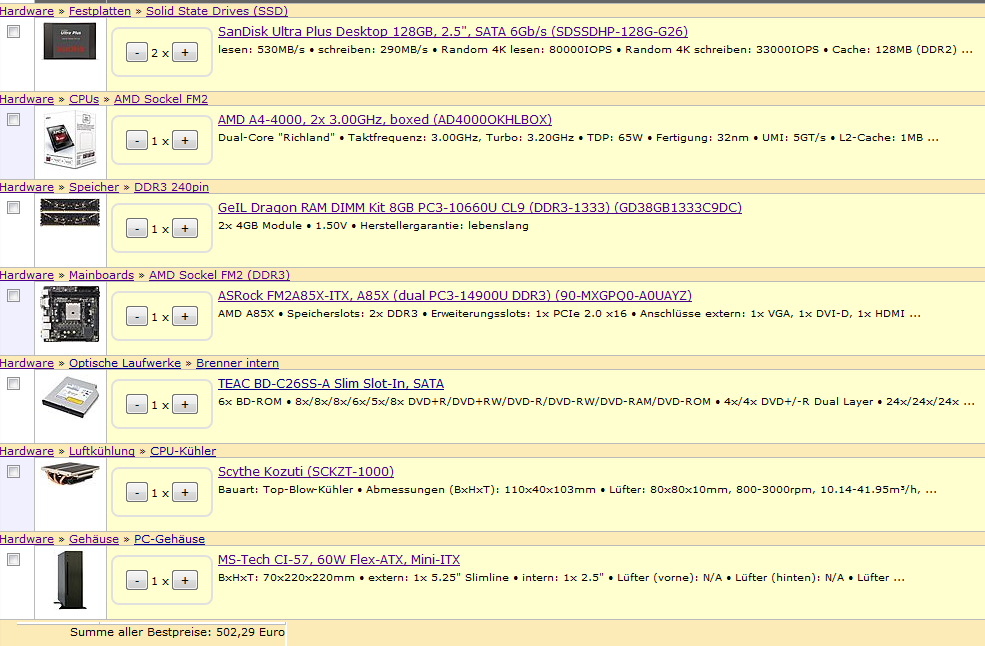Viewport: 985px width, 646px height.
Task: Go to Solid State Drives (SSD) breadcrumb
Action: coord(217,11)
